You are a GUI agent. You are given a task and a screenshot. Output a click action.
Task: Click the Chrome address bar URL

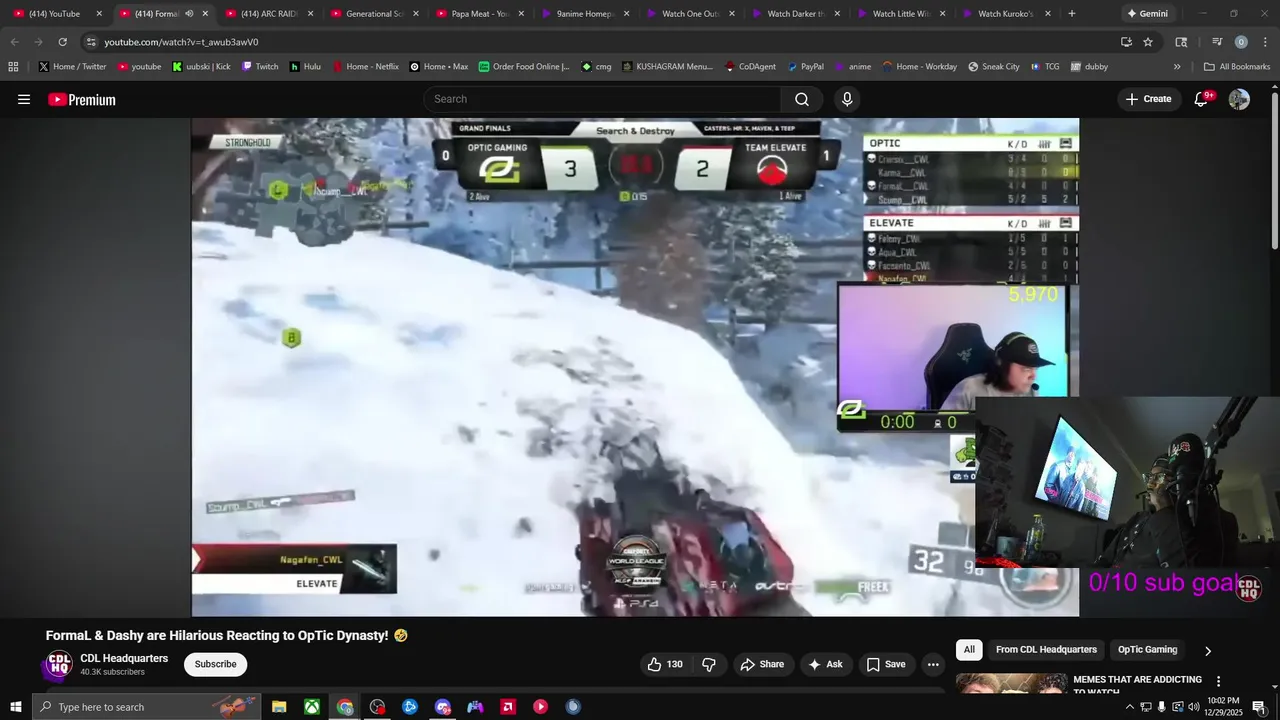[x=181, y=42]
